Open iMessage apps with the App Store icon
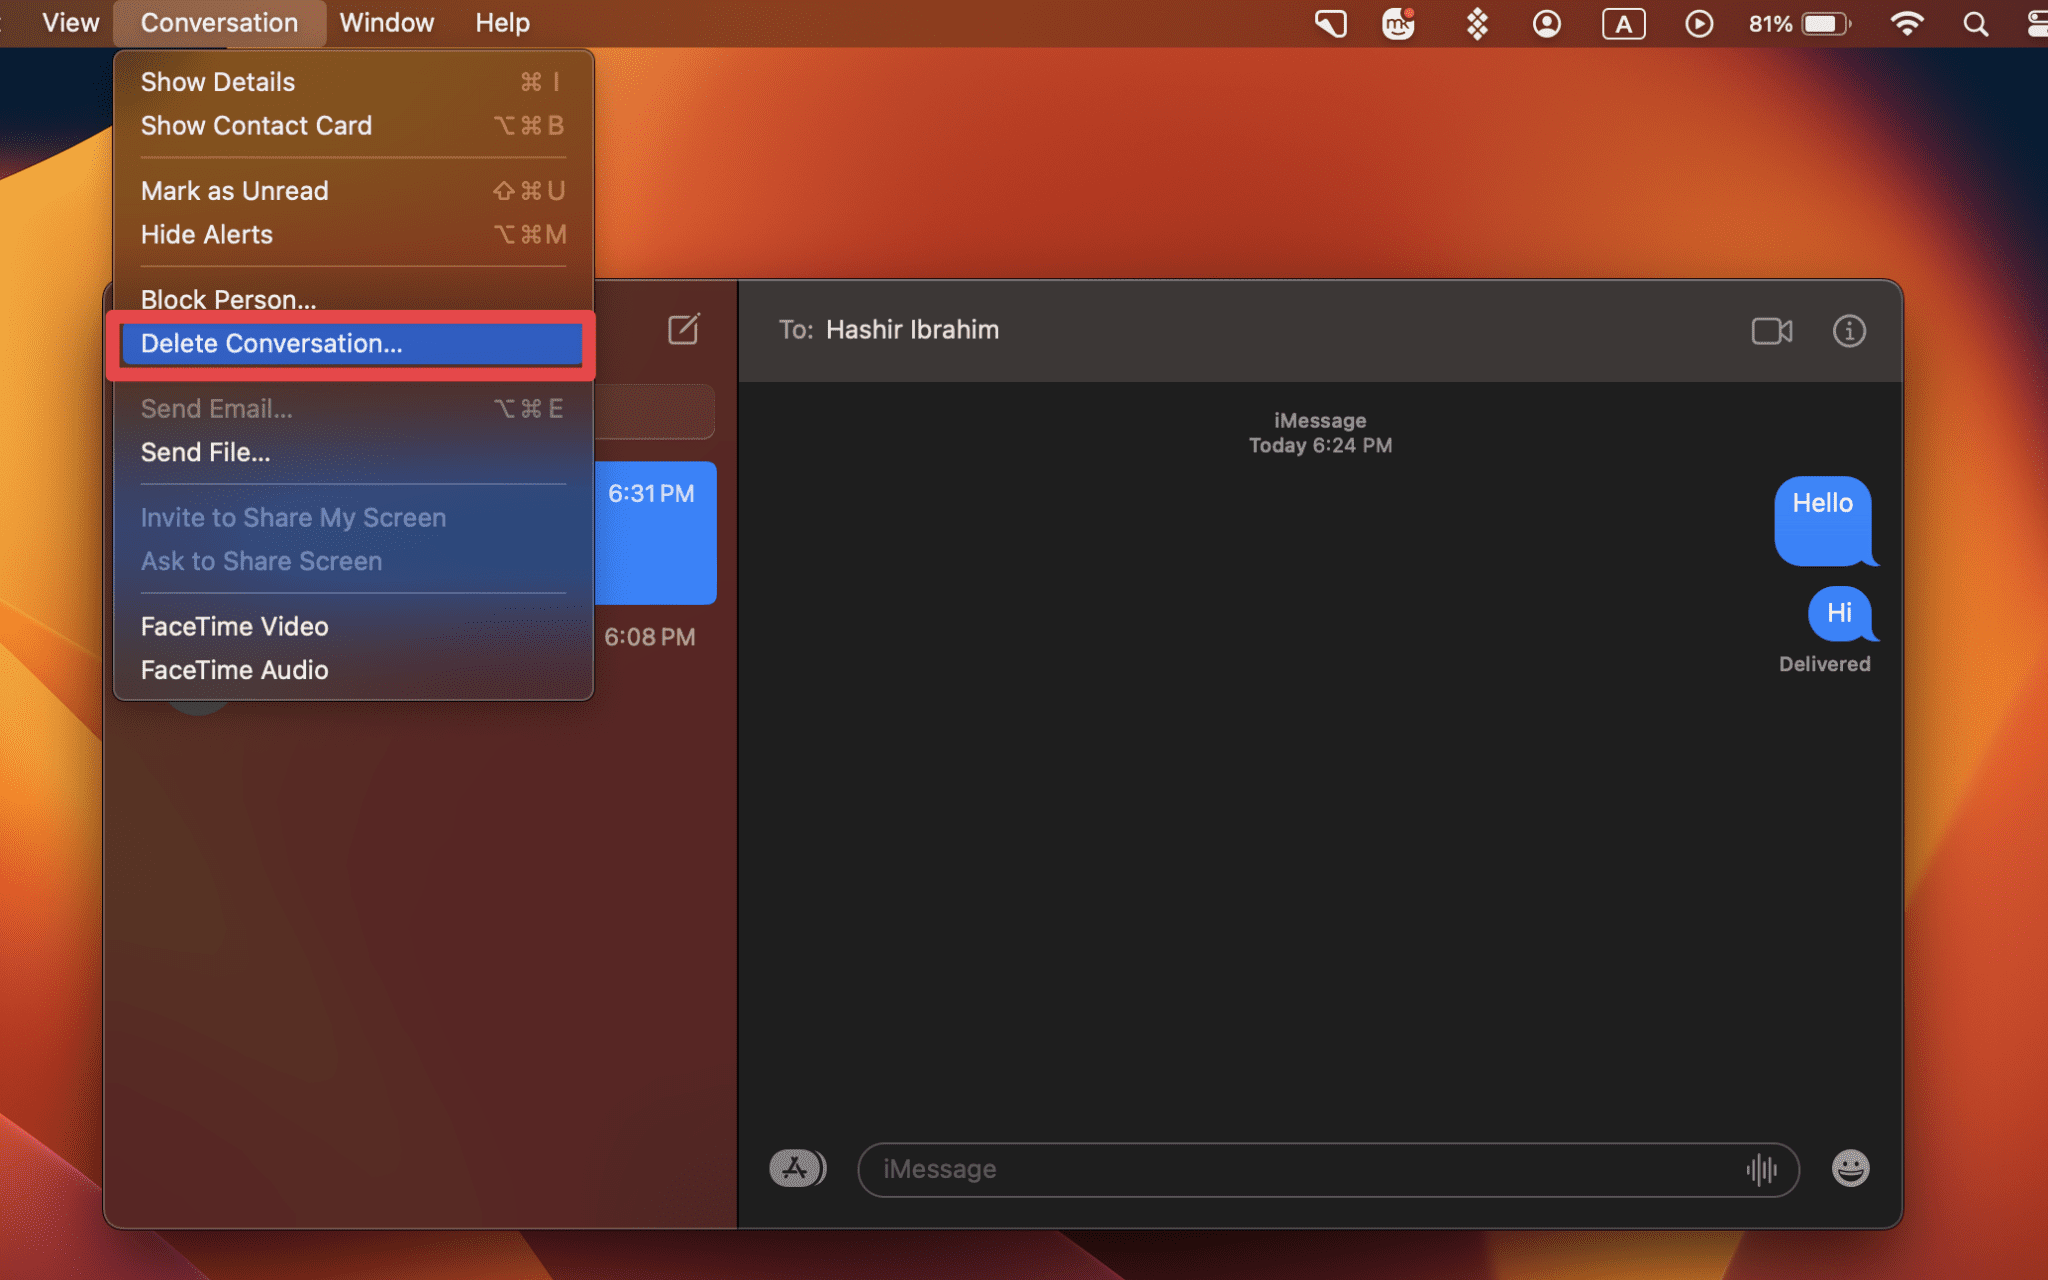The width and height of the screenshot is (2048, 1280). 796,1168
